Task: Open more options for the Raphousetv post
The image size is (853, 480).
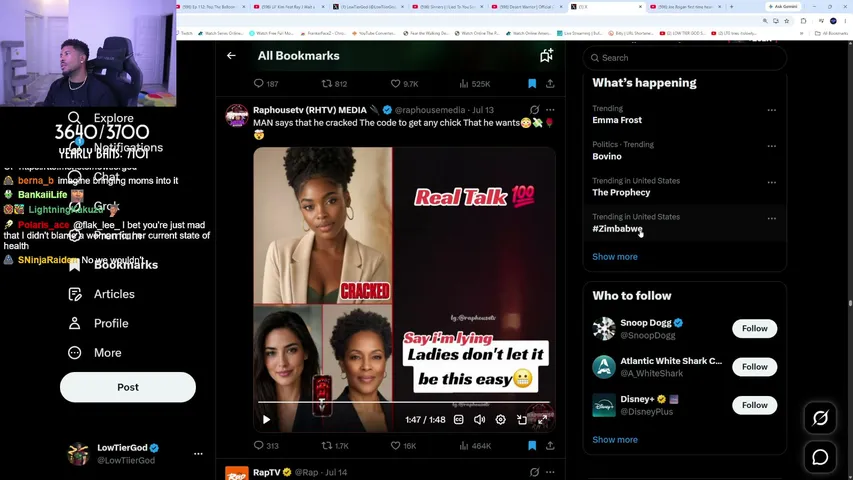Action: pos(550,110)
